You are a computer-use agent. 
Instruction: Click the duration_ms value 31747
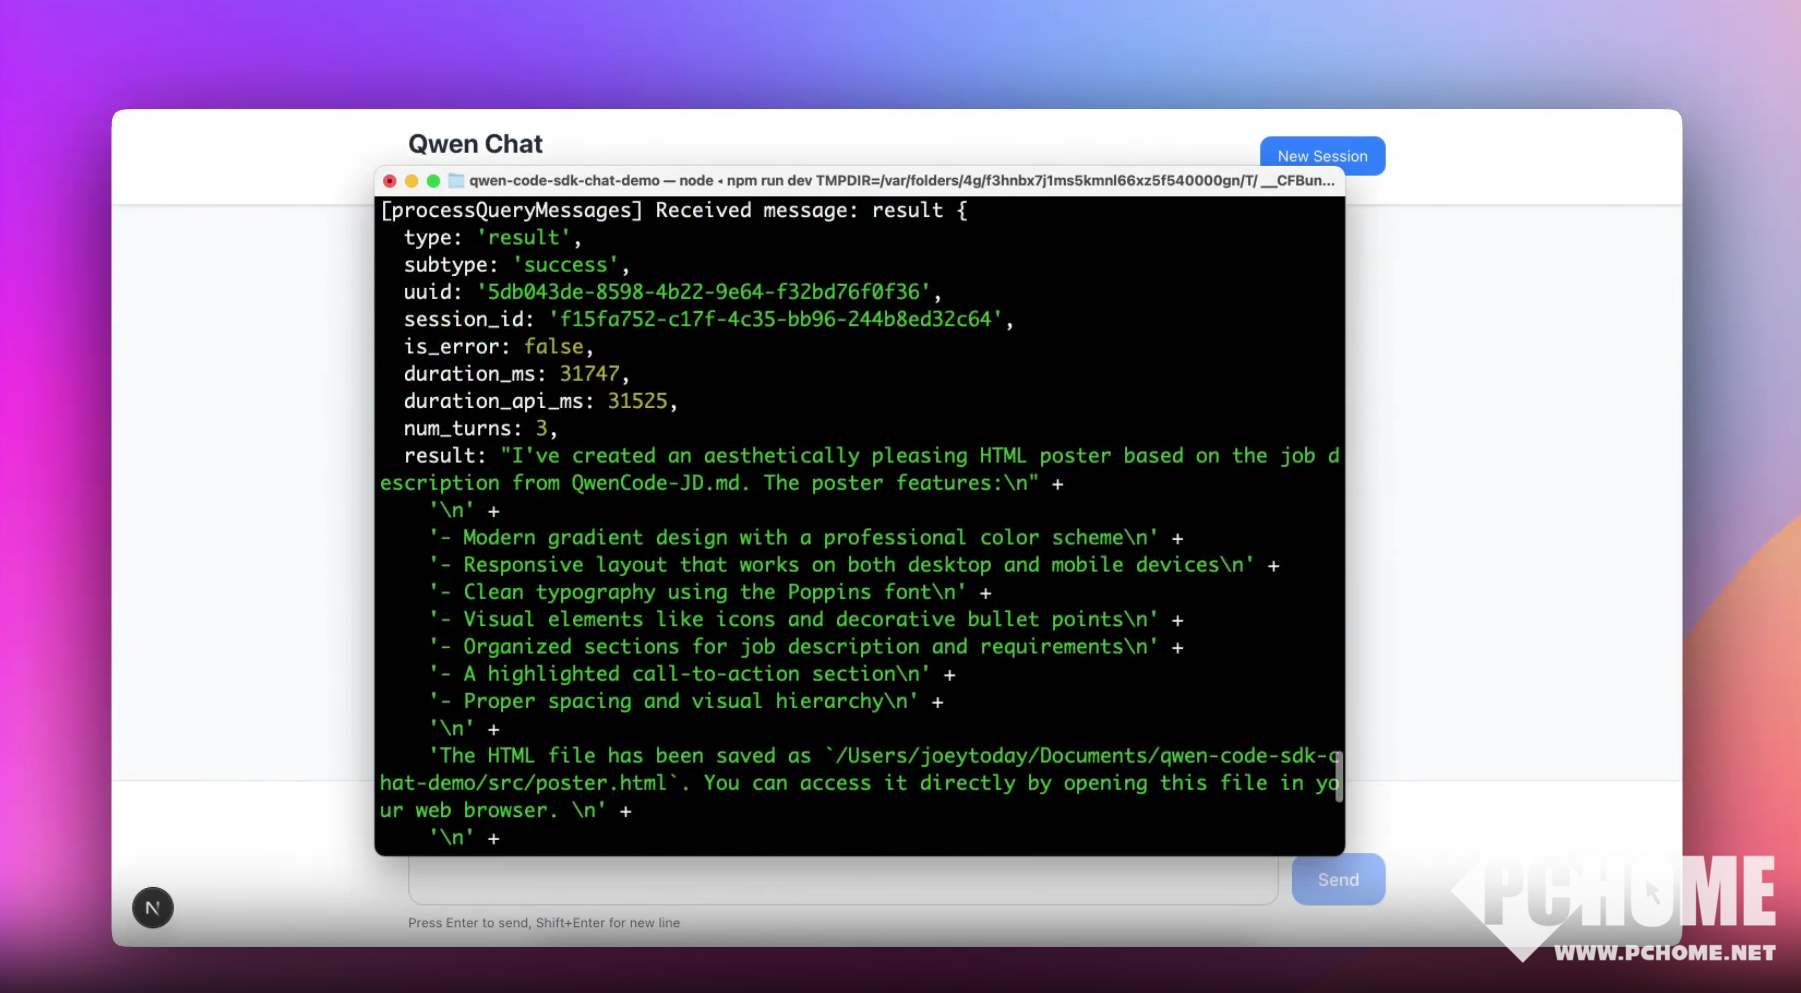pyautogui.click(x=589, y=374)
